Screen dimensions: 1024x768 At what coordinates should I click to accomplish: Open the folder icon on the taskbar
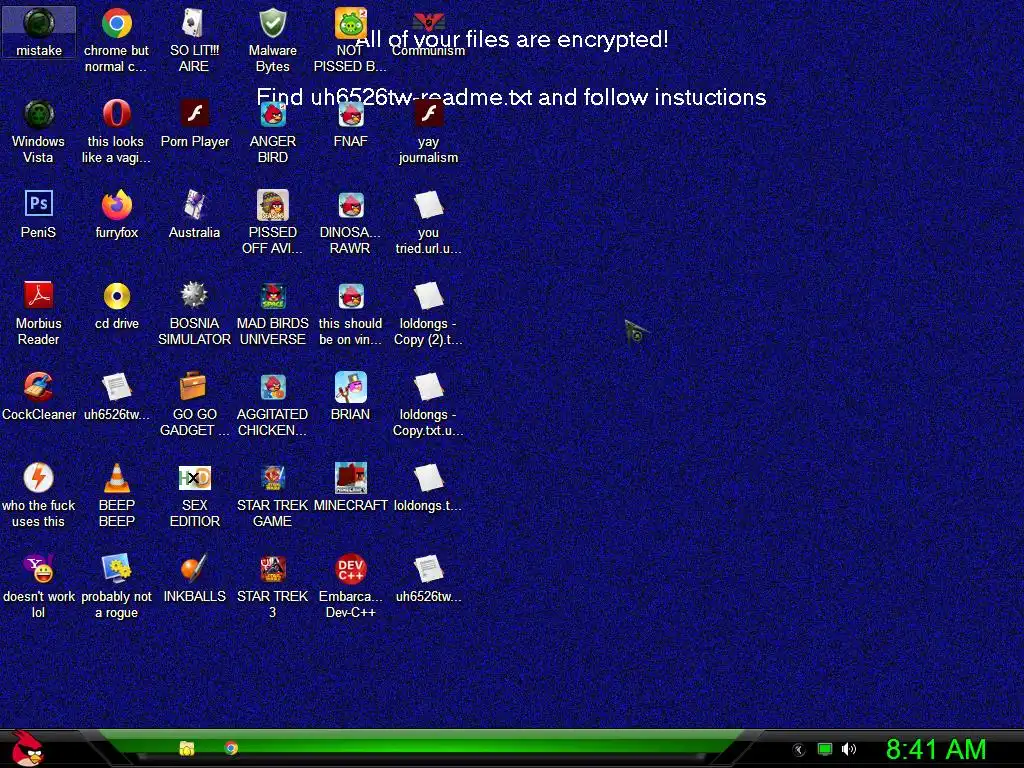187,748
